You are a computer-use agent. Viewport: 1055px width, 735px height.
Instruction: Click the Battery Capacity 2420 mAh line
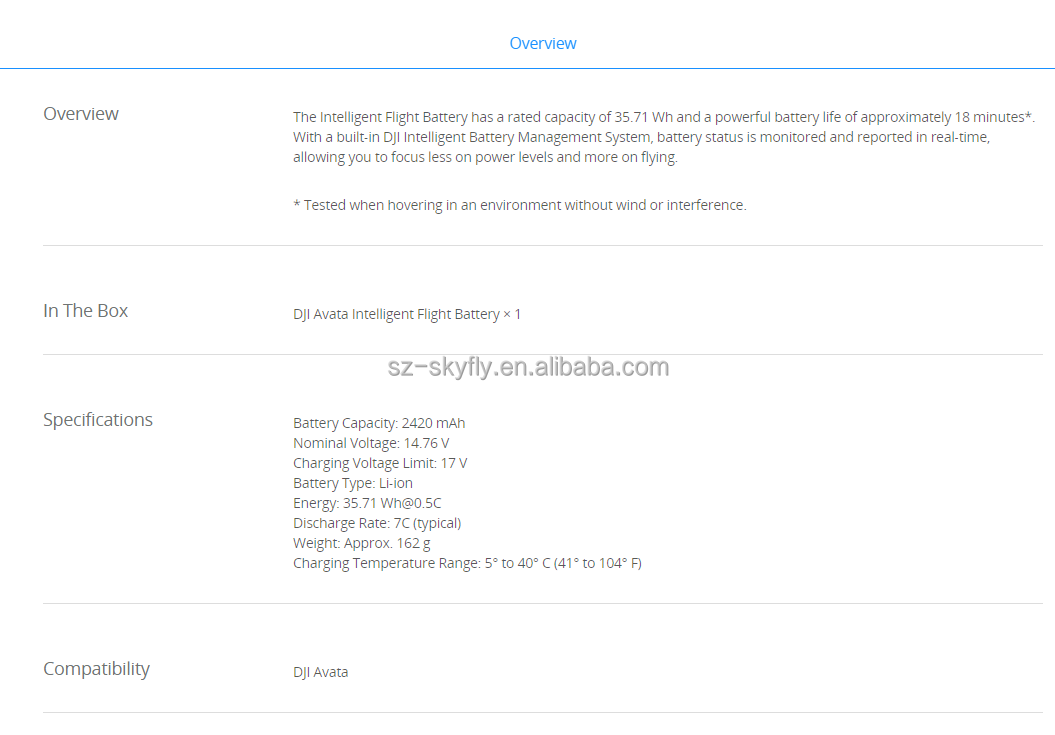379,423
